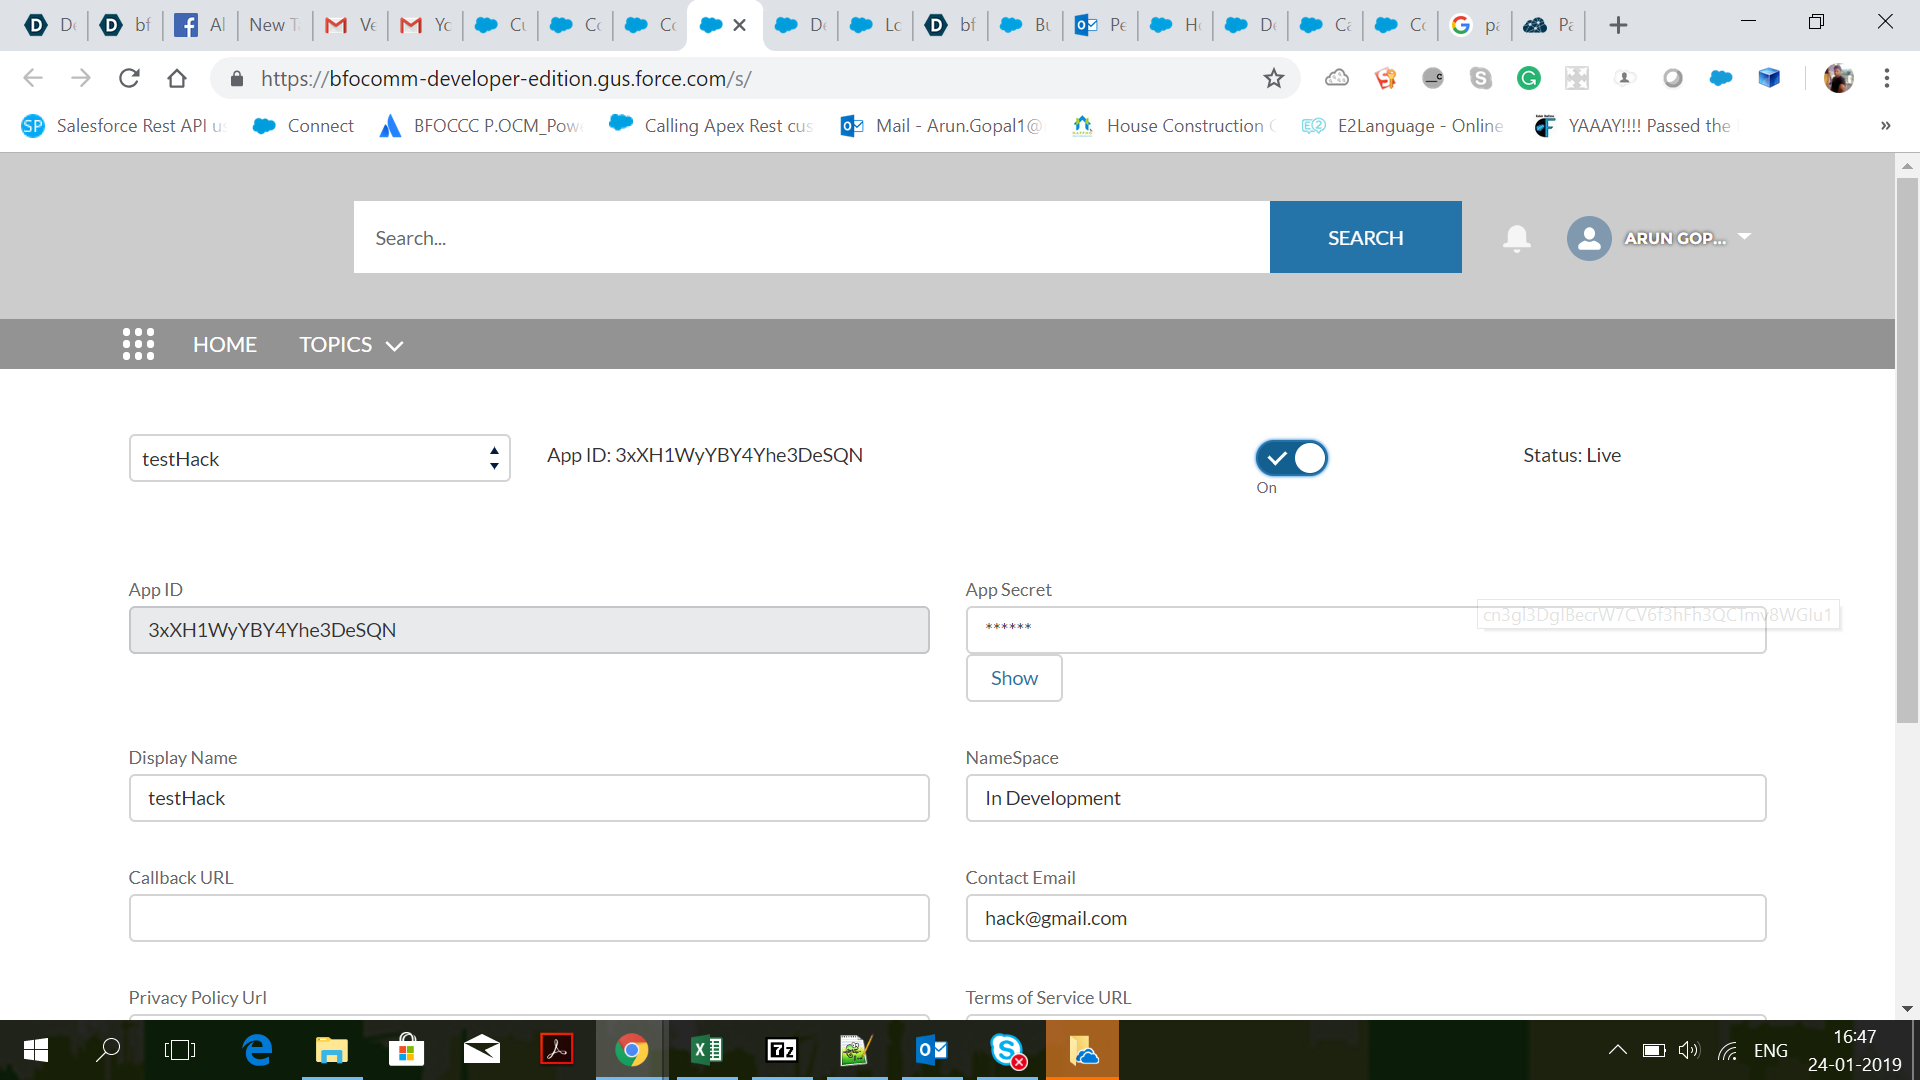Click into the Callback URL field
Screen dimensions: 1920x1080
528,918
